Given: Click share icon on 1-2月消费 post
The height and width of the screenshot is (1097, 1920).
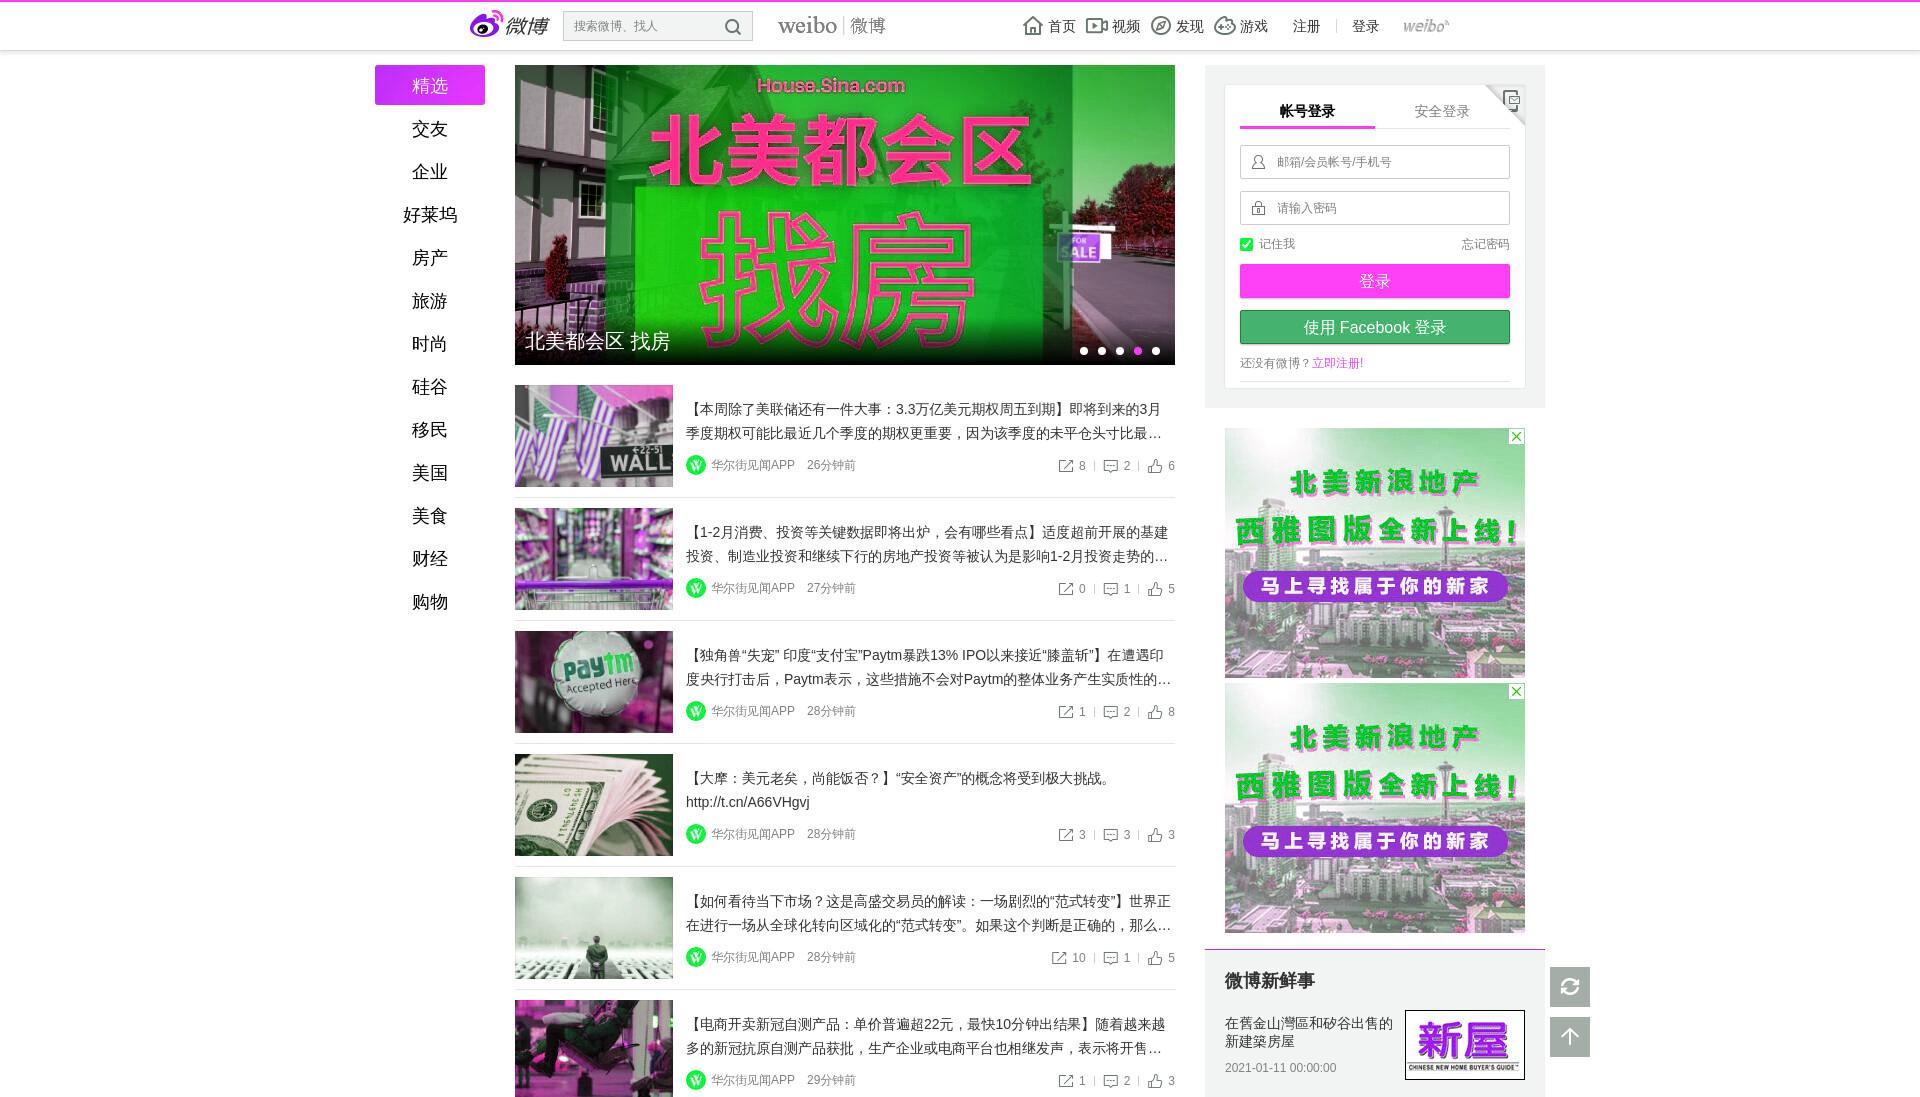Looking at the screenshot, I should (x=1066, y=589).
